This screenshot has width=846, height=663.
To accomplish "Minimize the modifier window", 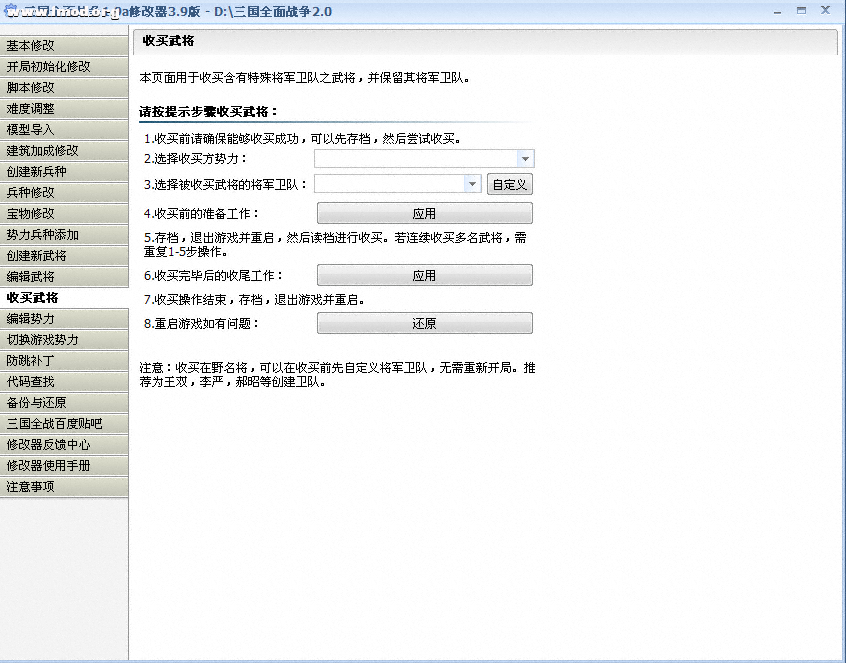I will click(778, 10).
